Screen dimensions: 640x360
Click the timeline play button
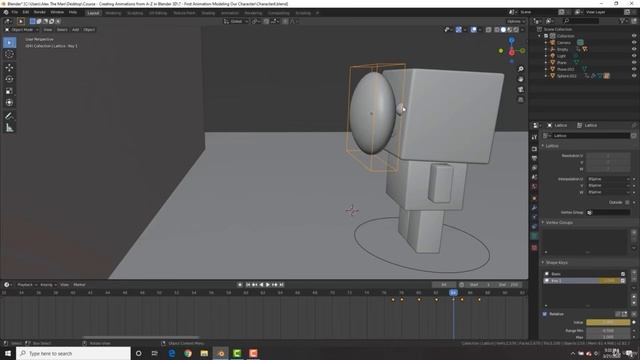tap(268, 285)
